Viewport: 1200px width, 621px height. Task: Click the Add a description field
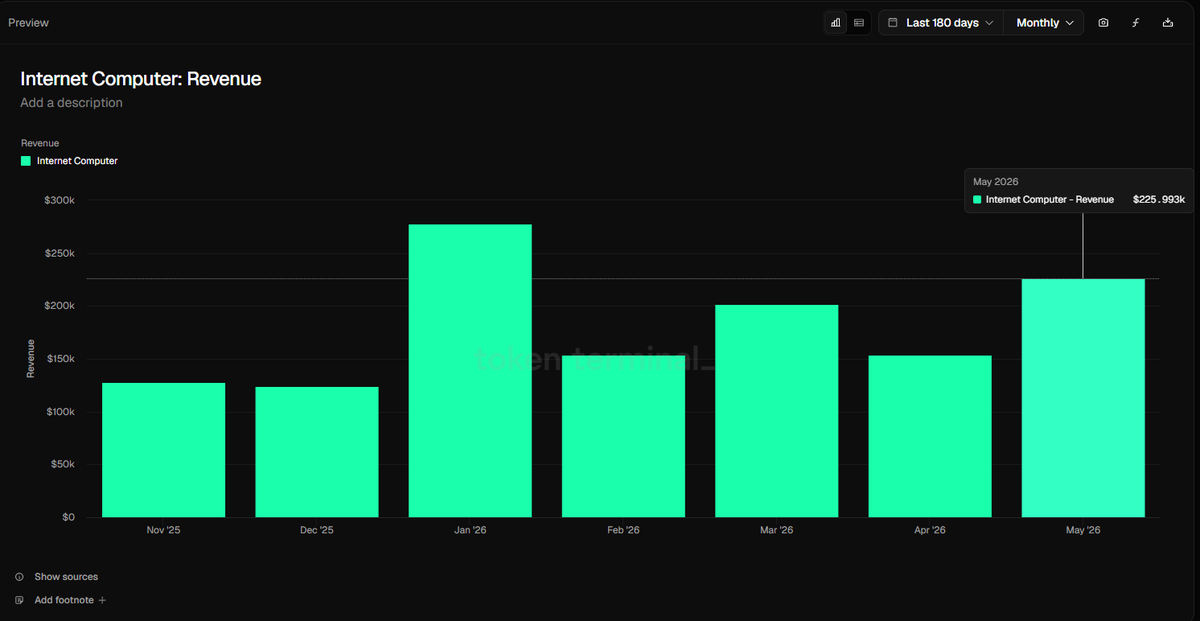(72, 102)
